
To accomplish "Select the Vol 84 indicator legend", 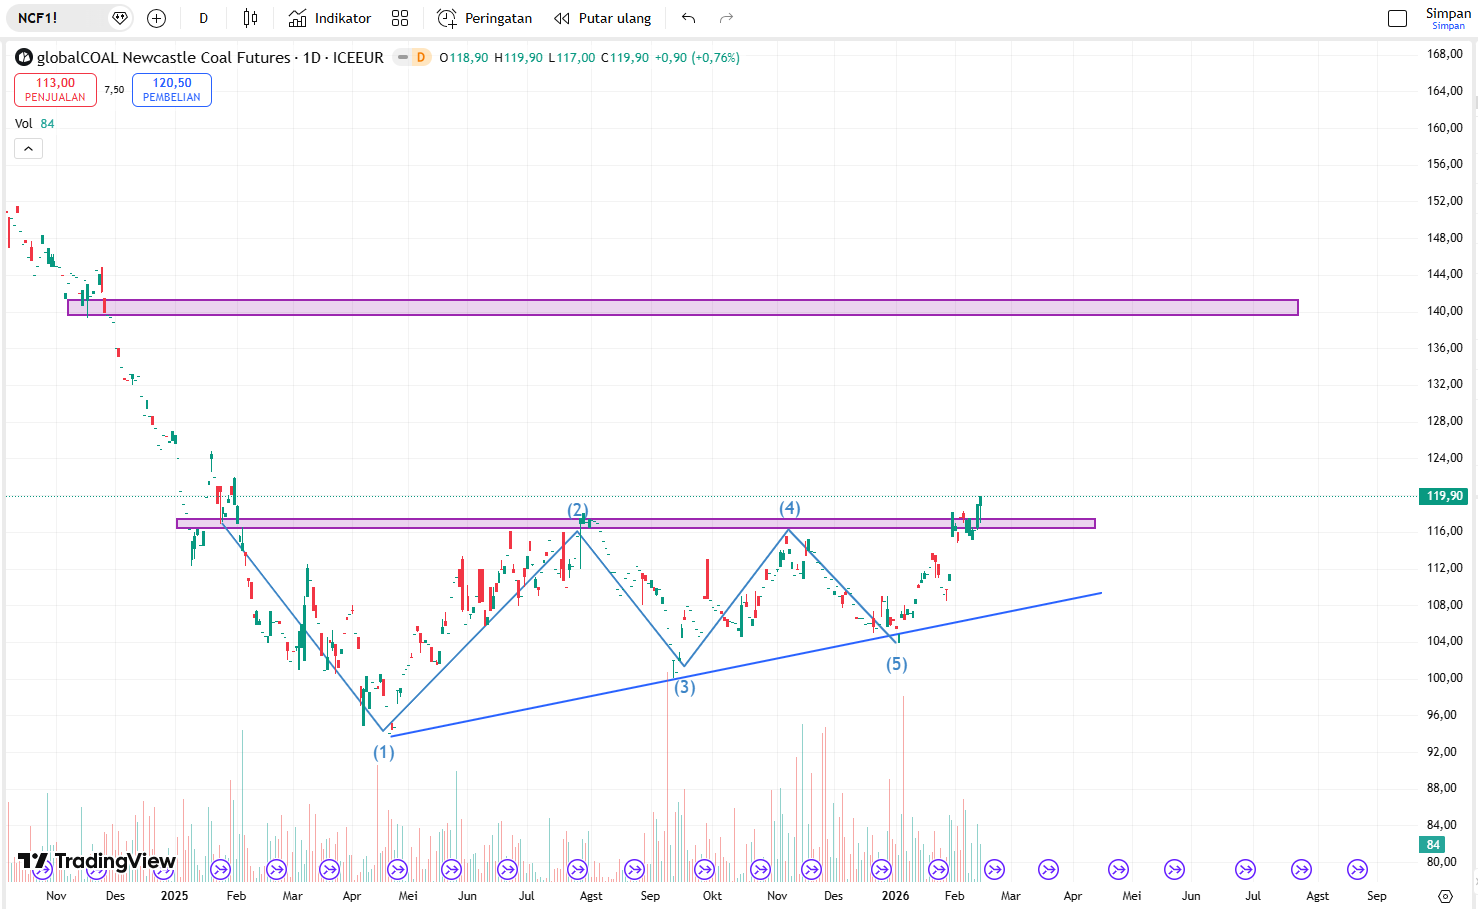I will click(x=35, y=124).
